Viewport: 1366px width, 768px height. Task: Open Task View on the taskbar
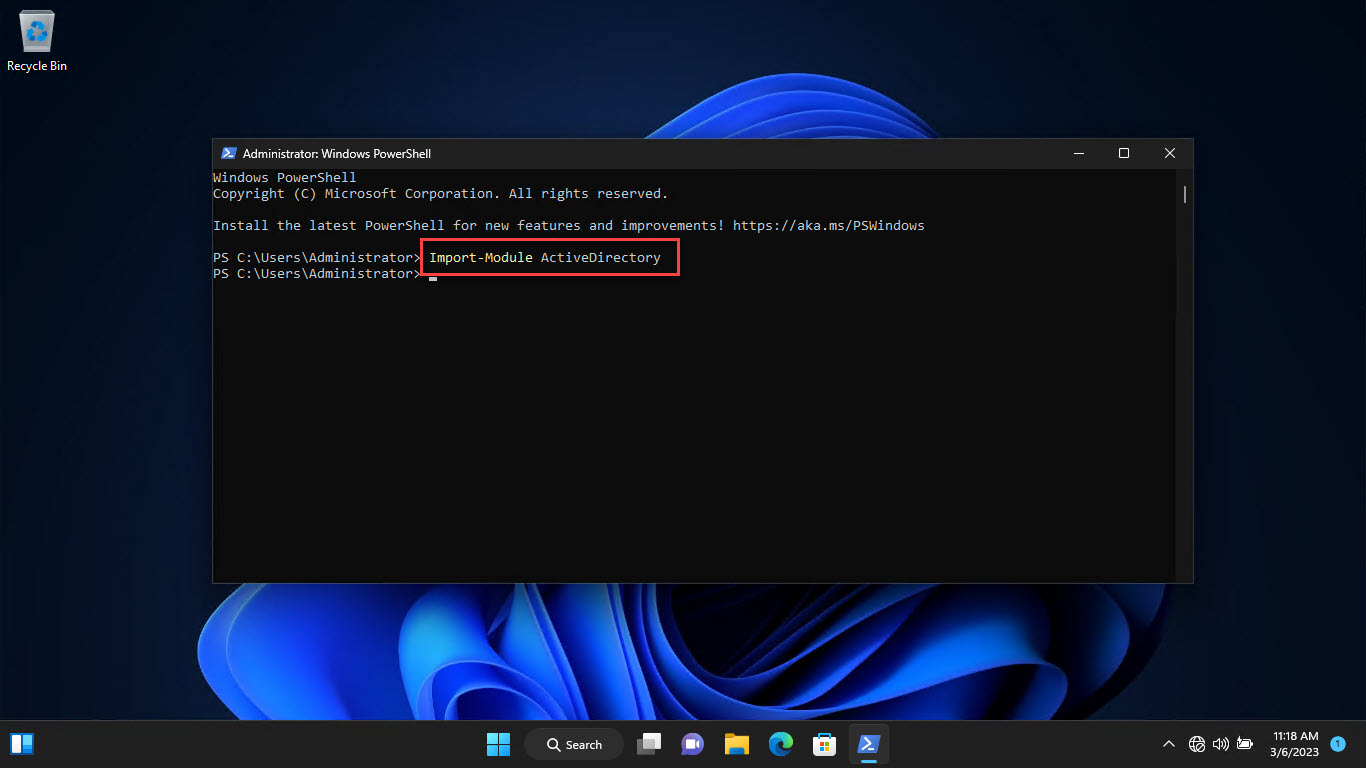click(x=649, y=744)
